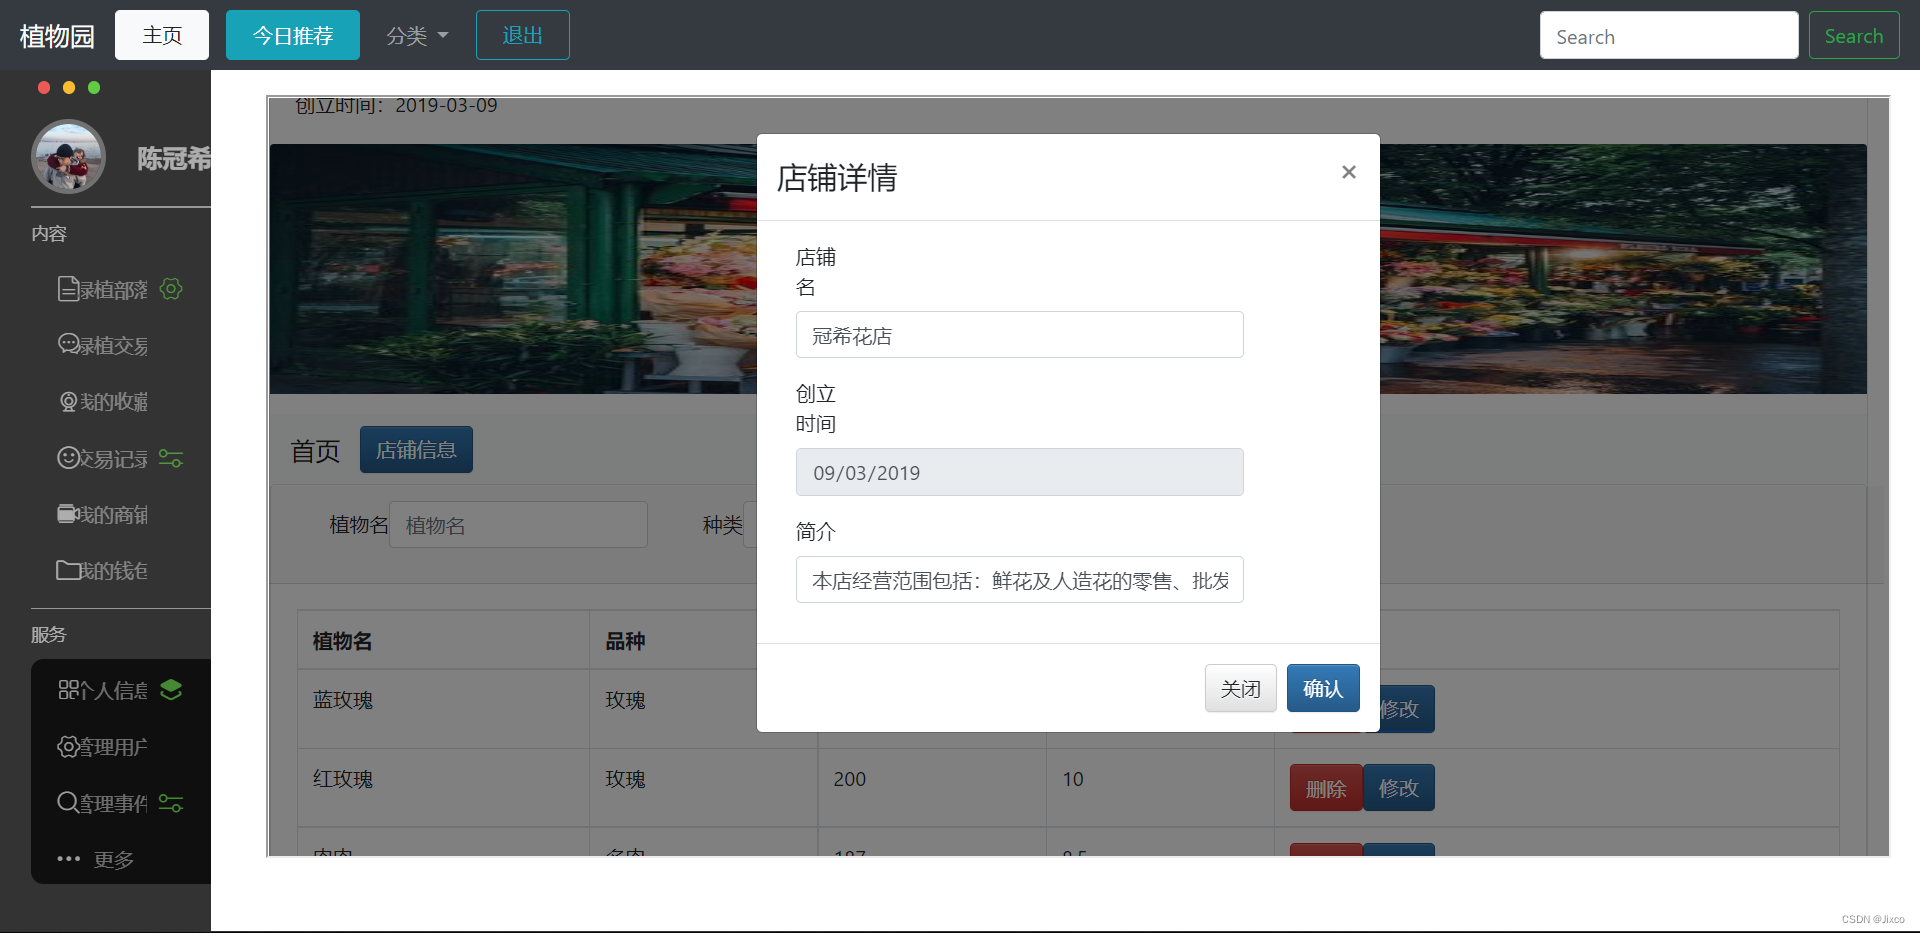The width and height of the screenshot is (1920, 933).
Task: Expand the 分类 dropdown in top navigation
Action: [x=416, y=35]
